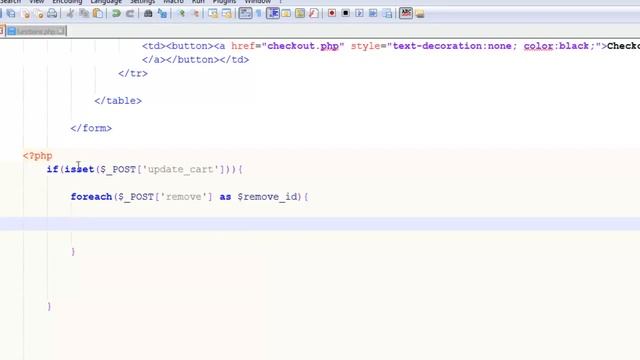This screenshot has width=640, height=360.
Task: Open the Function List icon
Action: point(313,13)
